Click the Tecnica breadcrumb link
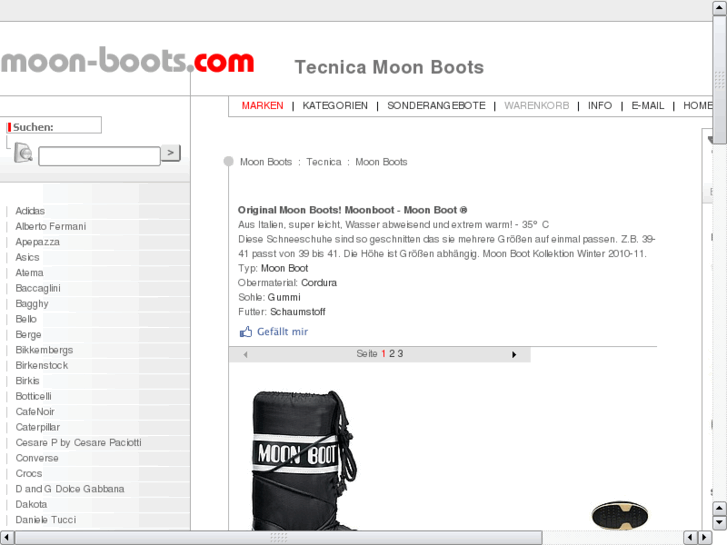Screen dimensions: 727x545 coord(324,162)
